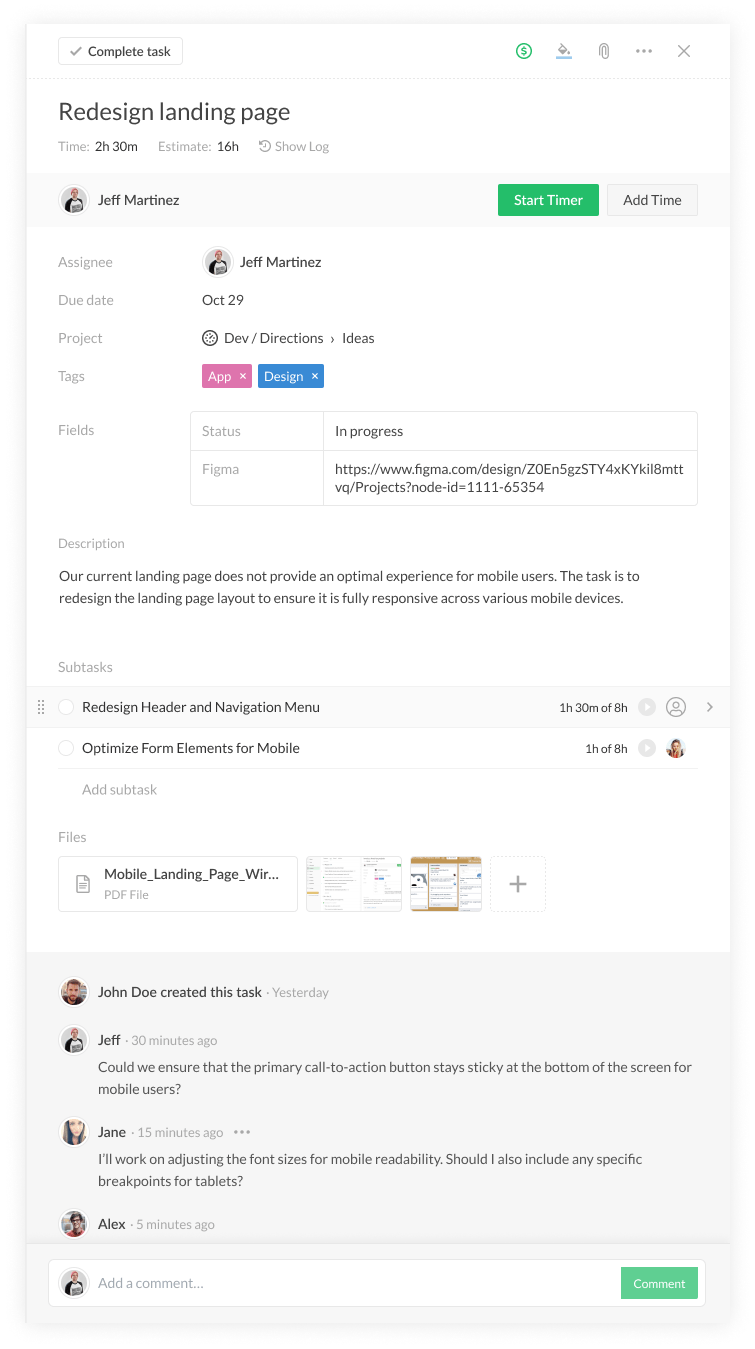Open the three-dots more options menu in header
755x1349 pixels.
(644, 51)
